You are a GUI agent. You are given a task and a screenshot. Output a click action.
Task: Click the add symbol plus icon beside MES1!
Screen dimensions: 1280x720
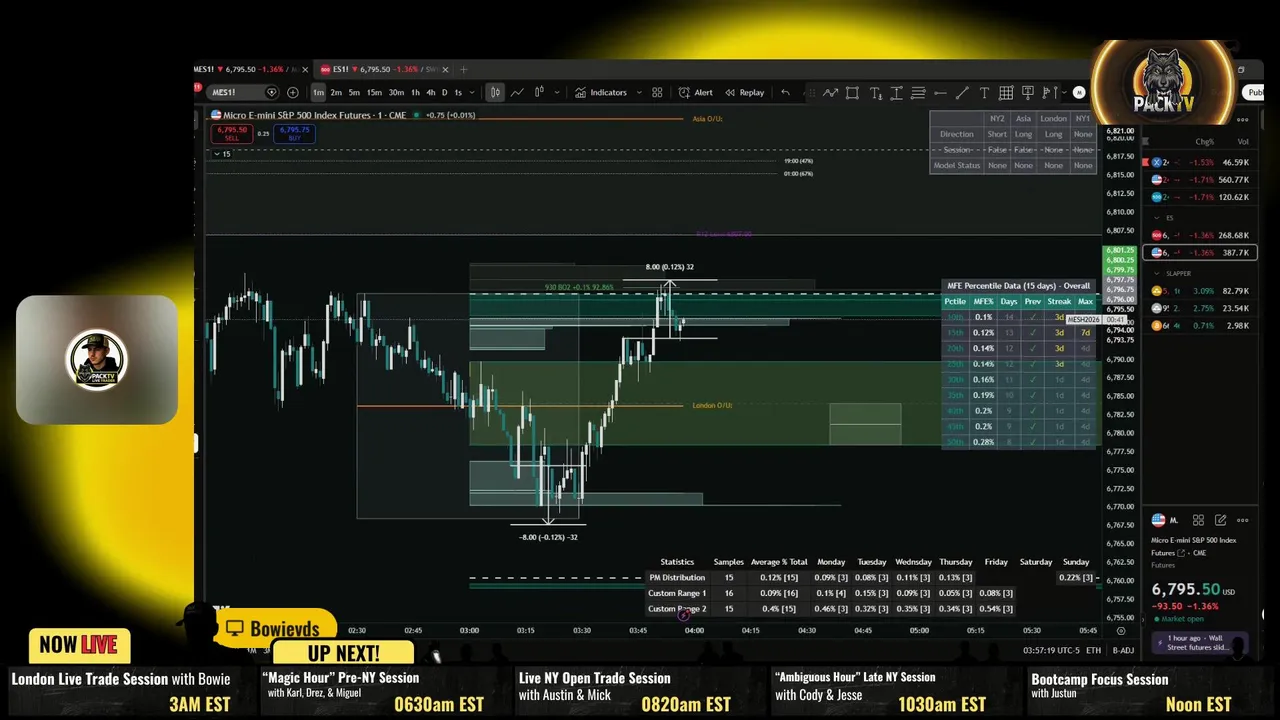click(x=292, y=92)
